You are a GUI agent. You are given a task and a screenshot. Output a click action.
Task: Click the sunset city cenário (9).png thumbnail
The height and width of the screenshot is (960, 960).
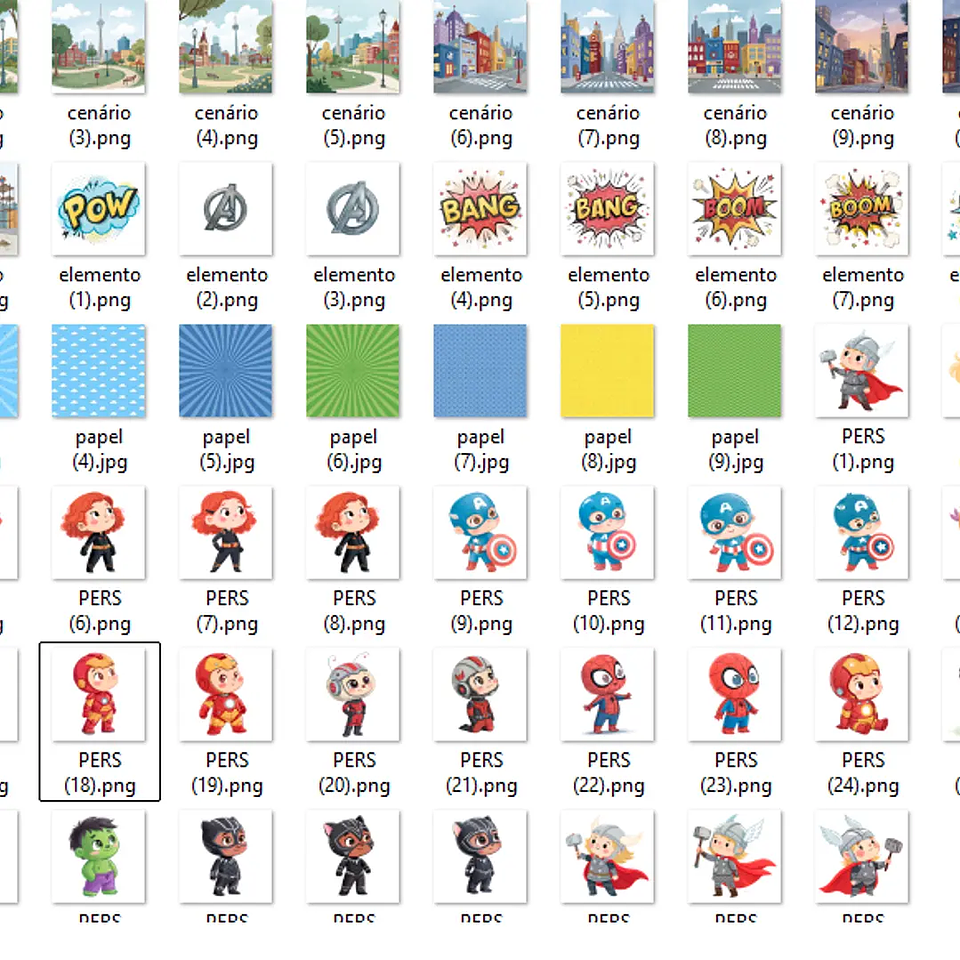[x=862, y=47]
